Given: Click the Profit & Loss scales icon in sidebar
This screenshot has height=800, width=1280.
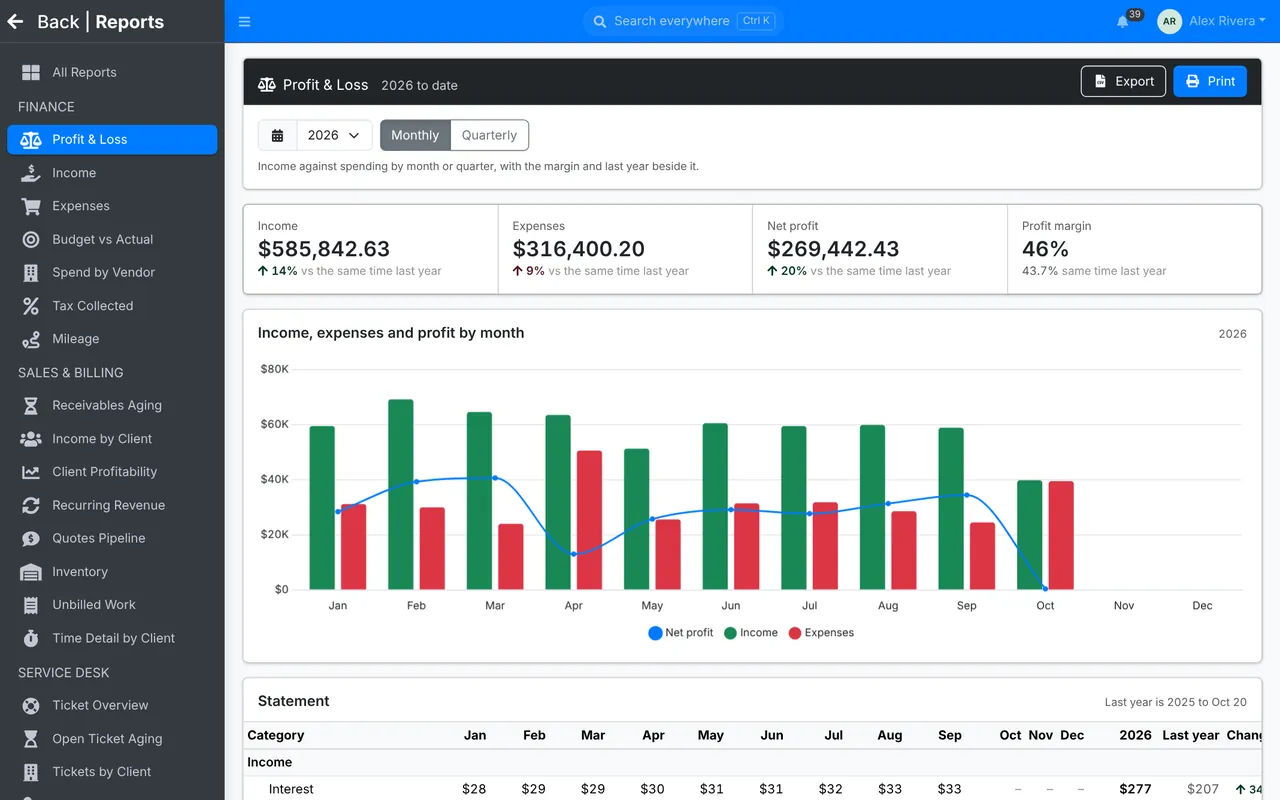Looking at the screenshot, I should click(31, 139).
